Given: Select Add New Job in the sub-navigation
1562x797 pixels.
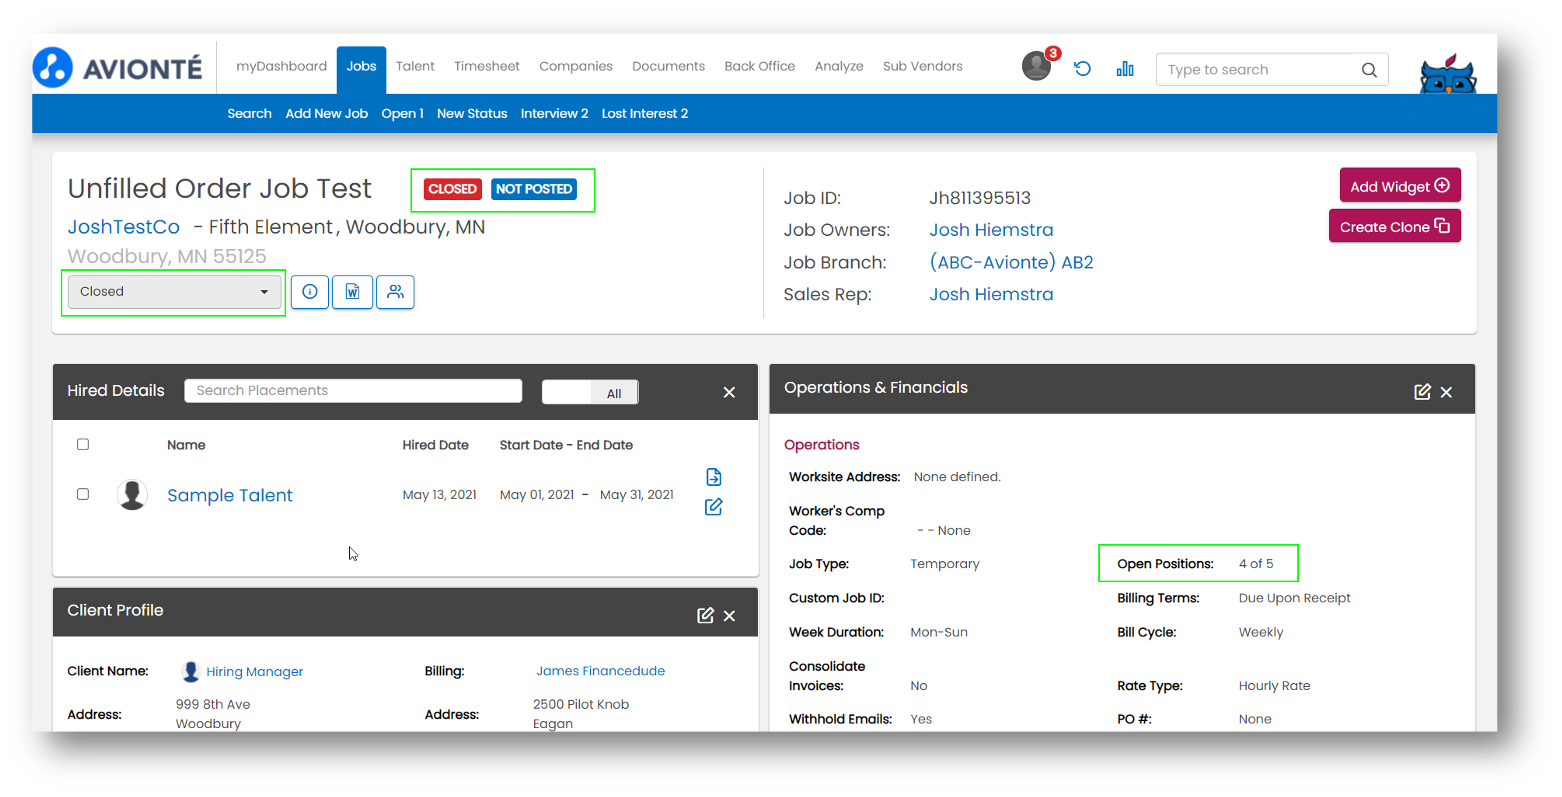Looking at the screenshot, I should pyautogui.click(x=326, y=113).
